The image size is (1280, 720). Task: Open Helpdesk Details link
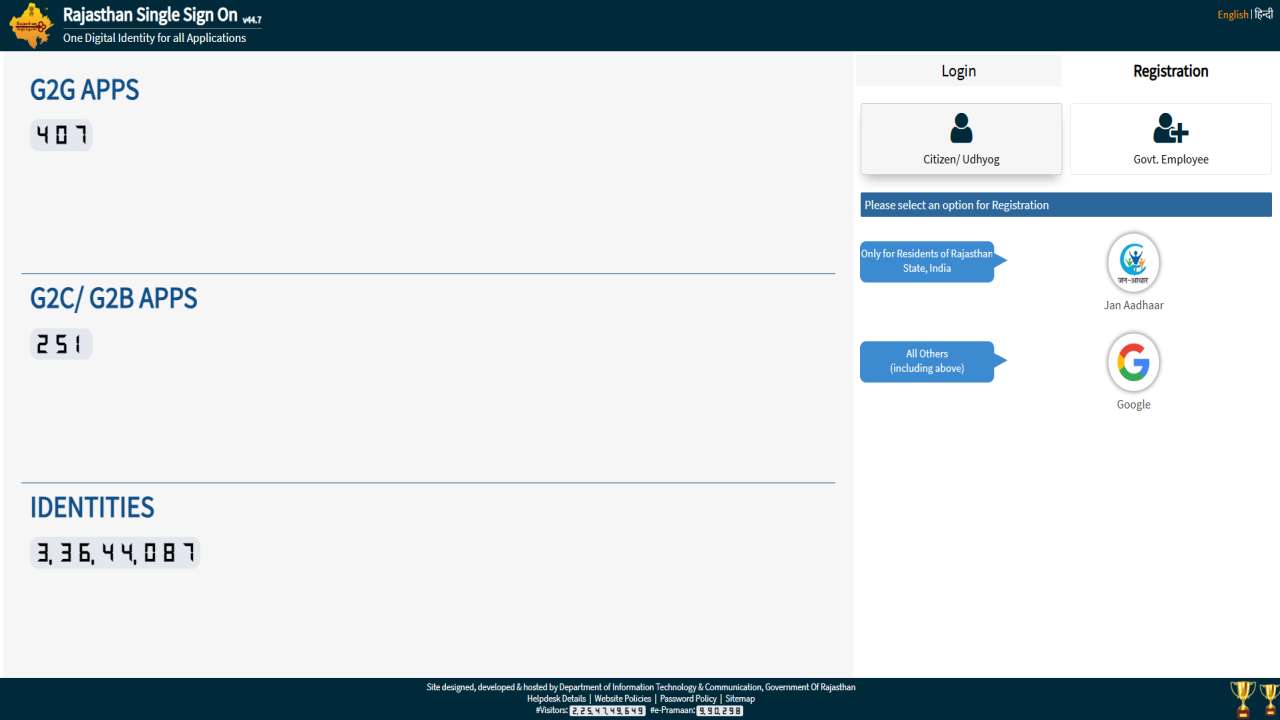point(556,699)
